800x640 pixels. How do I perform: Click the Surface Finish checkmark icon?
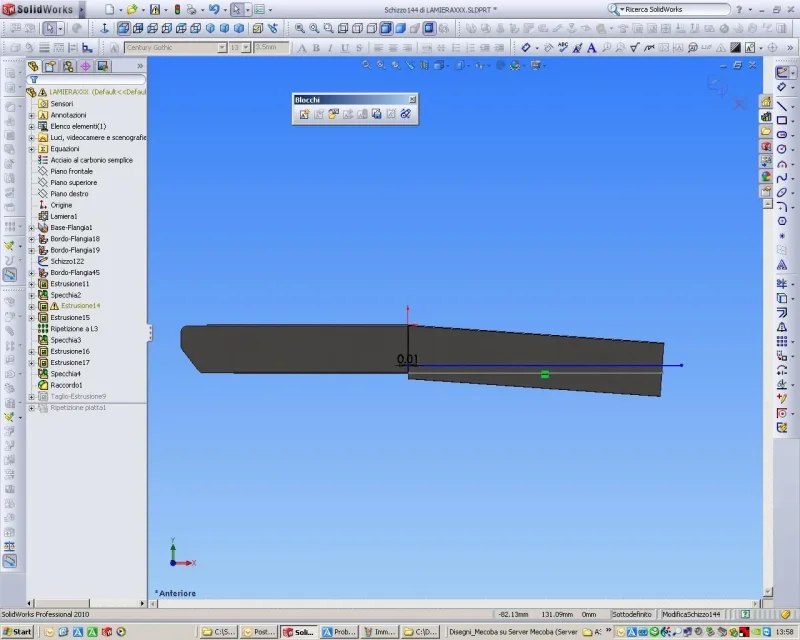point(635,47)
